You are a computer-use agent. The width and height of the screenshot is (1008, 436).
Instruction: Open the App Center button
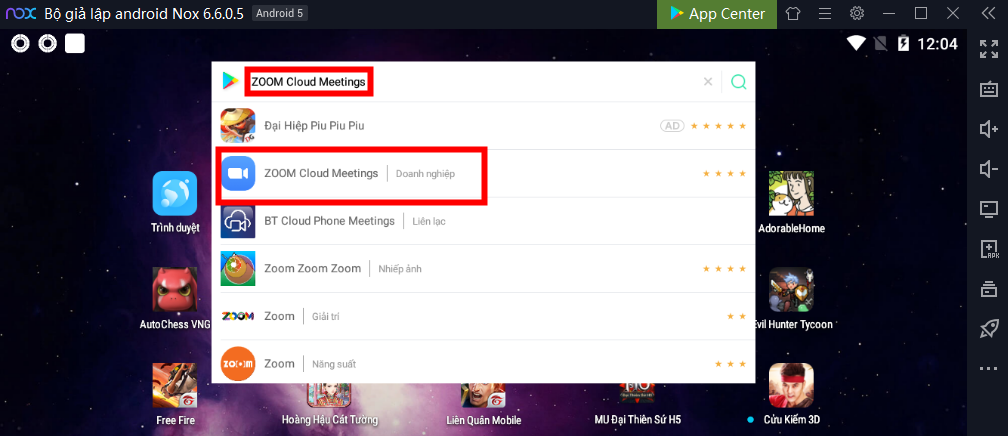(x=717, y=14)
